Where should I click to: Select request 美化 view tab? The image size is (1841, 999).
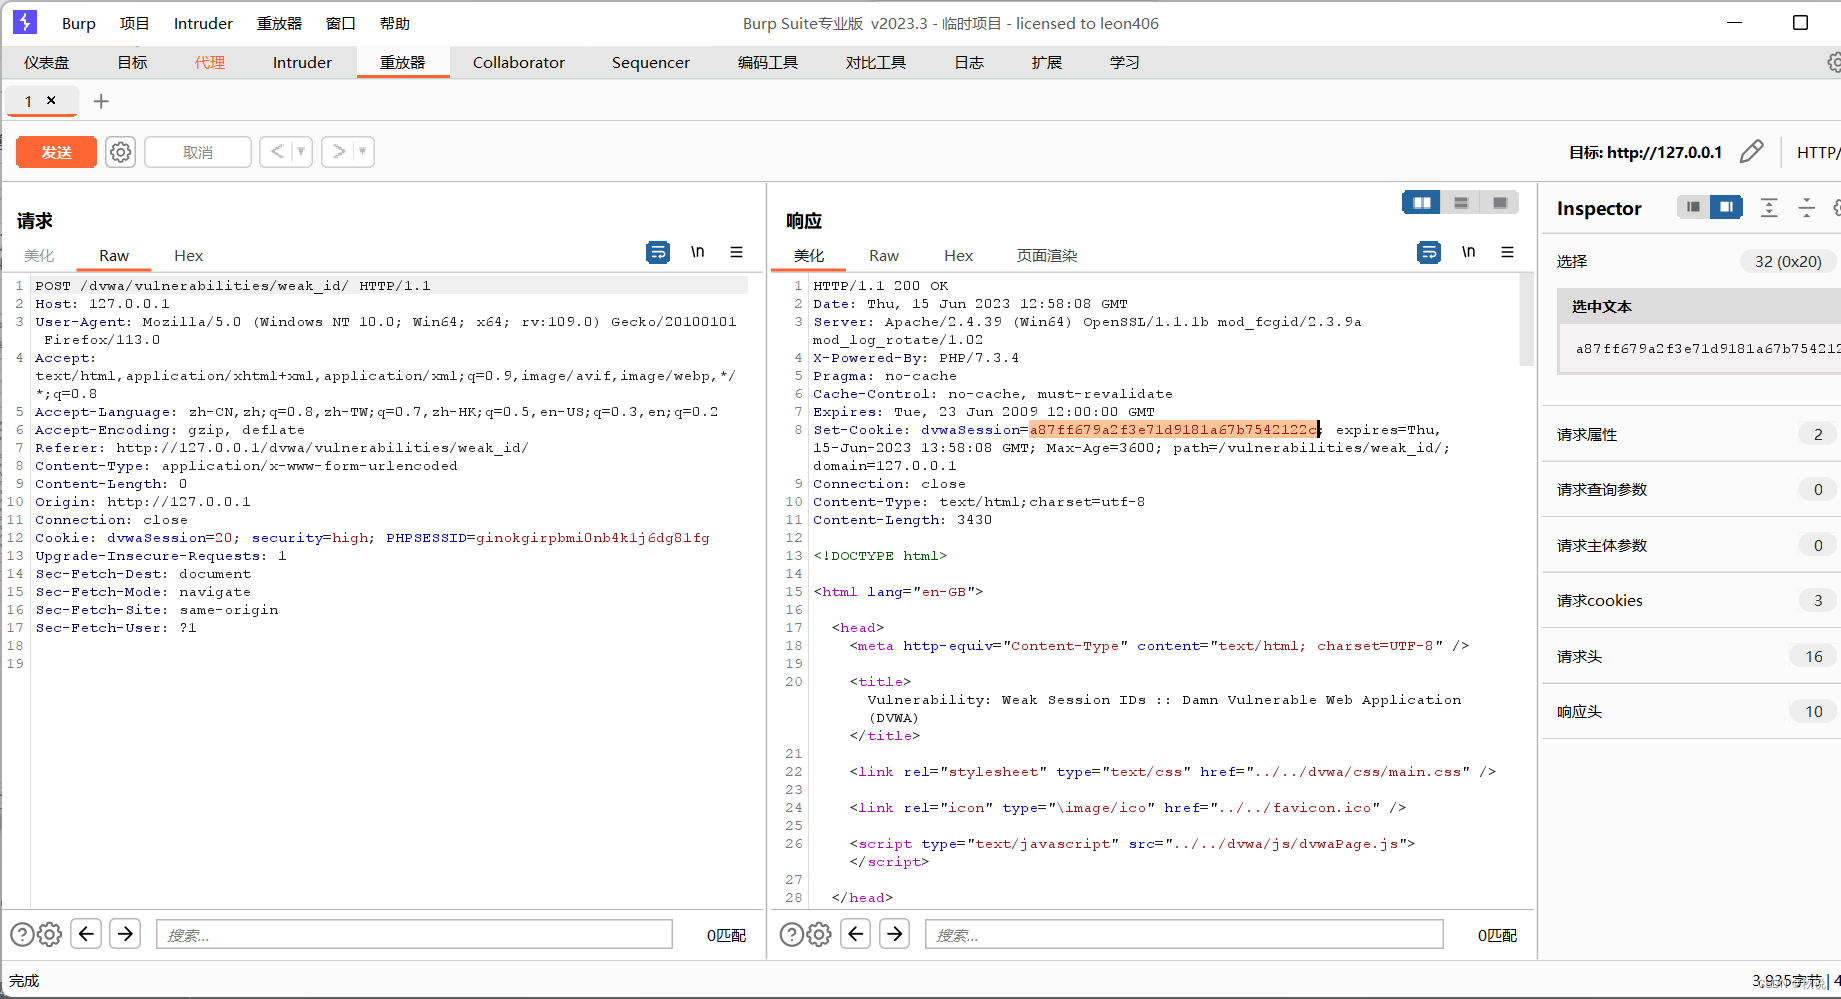39,256
